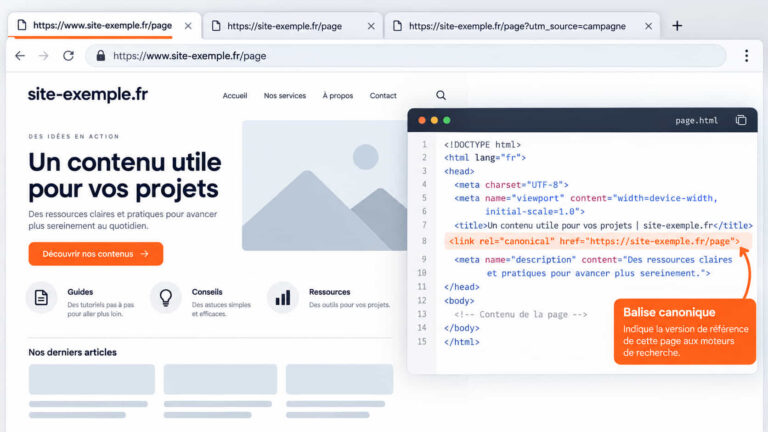The image size is (768, 432).
Task: Close the utm_source=campagne tab
Action: pos(648,26)
